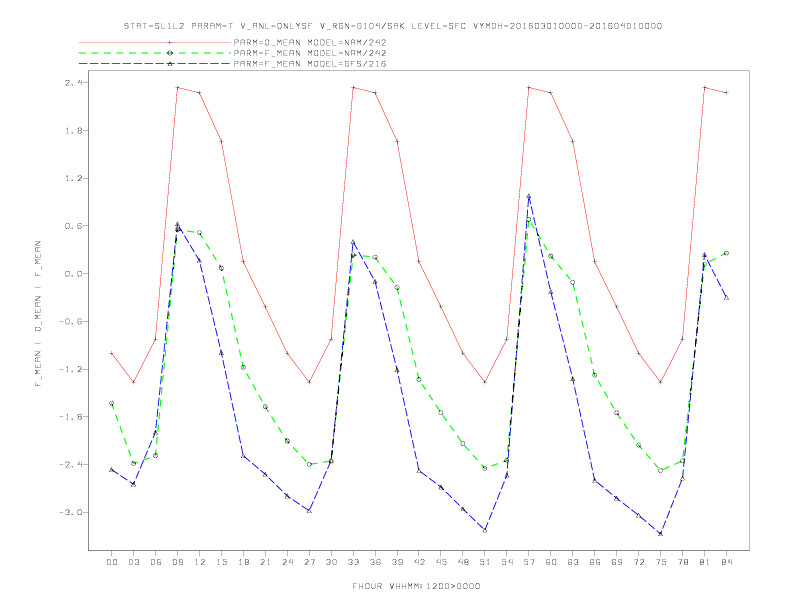
Task: Click the chart title starting with STAT=SL1L2
Action: coord(392,26)
